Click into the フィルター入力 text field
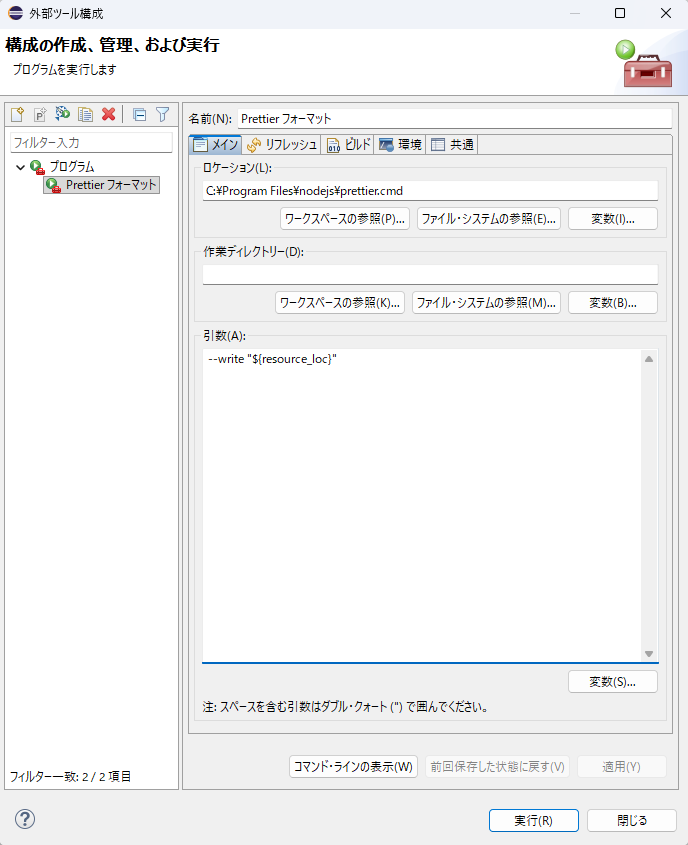Viewport: 688px width, 845px height. pos(91,143)
